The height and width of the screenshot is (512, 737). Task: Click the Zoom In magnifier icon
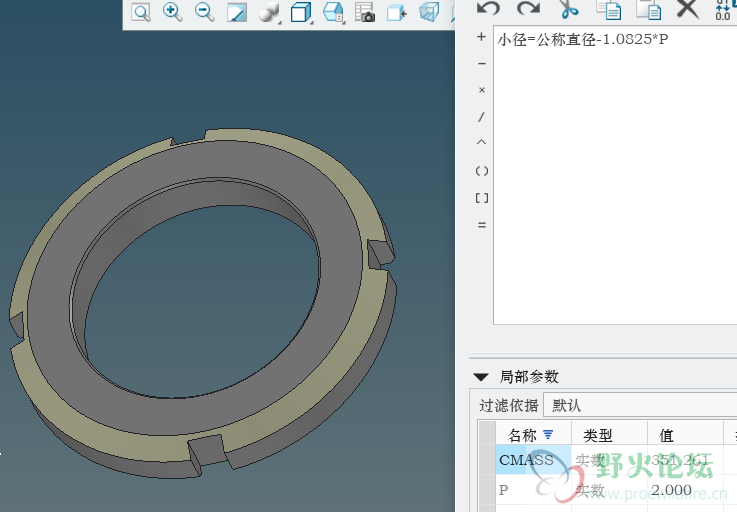pyautogui.click(x=172, y=12)
